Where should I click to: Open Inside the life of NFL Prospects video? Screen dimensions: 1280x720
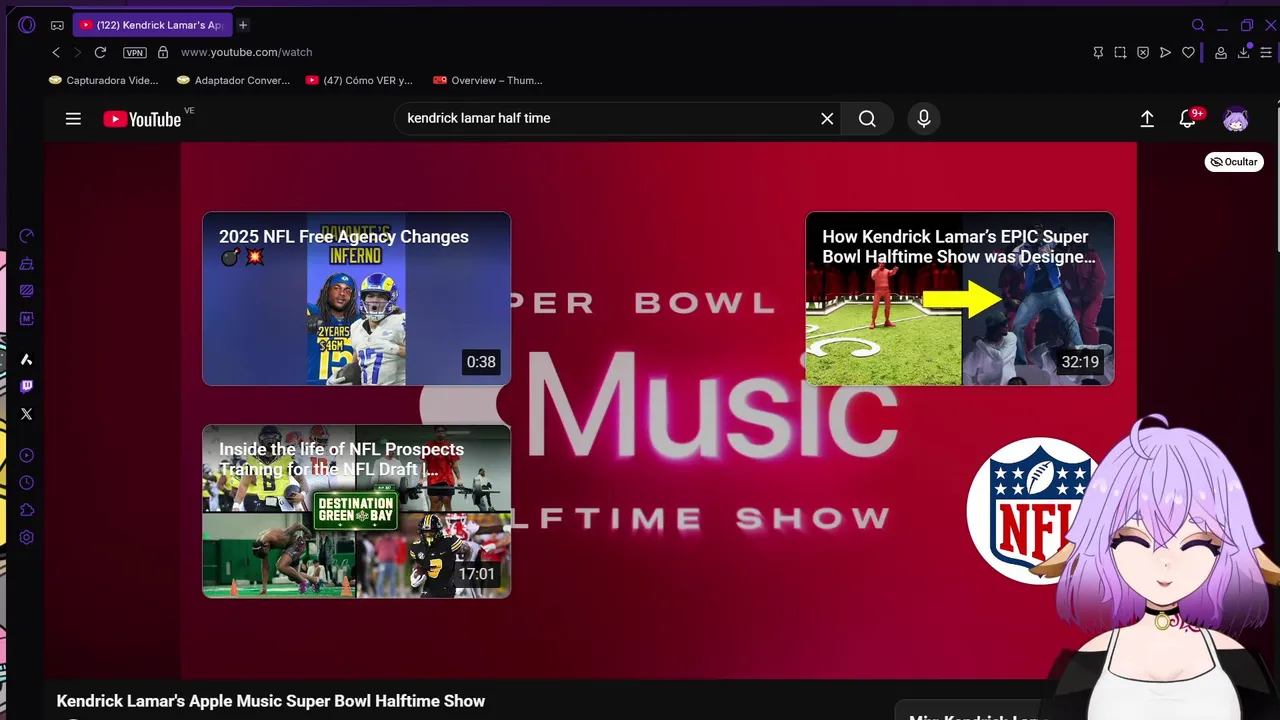pos(356,511)
